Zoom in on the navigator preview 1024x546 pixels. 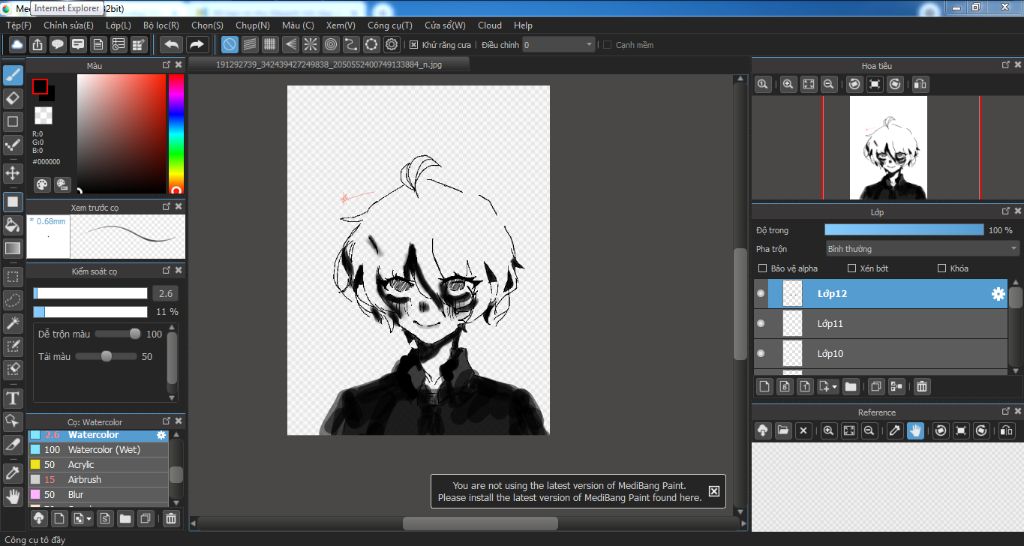click(788, 84)
